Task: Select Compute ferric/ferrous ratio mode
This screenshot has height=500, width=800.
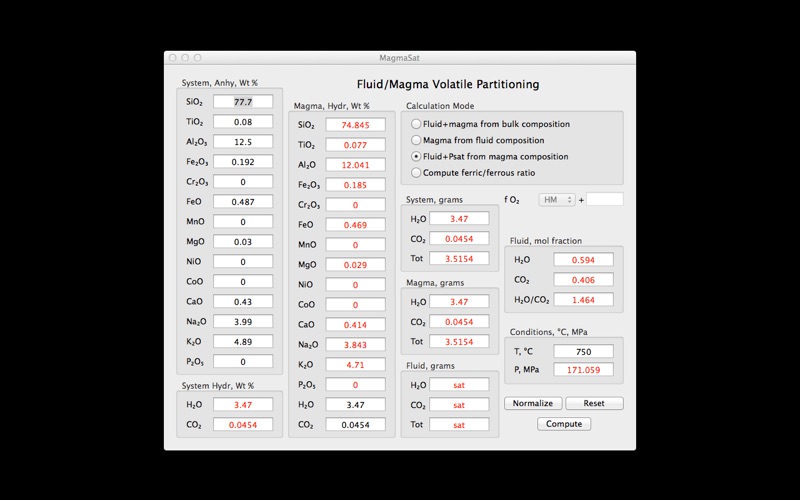Action: coord(473,173)
